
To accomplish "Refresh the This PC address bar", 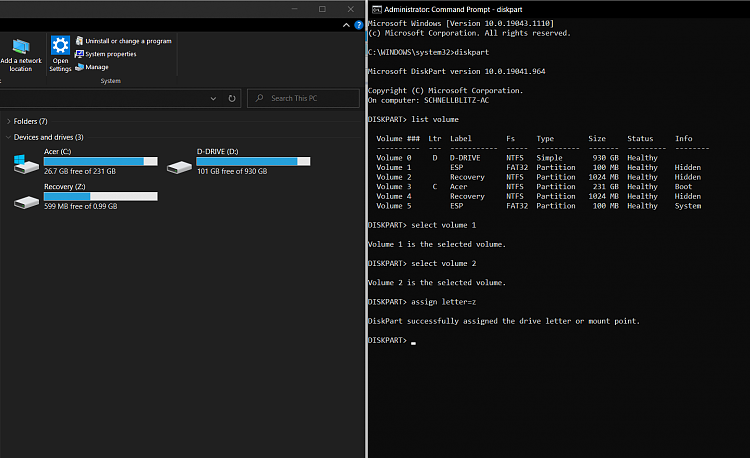I will pyautogui.click(x=232, y=98).
